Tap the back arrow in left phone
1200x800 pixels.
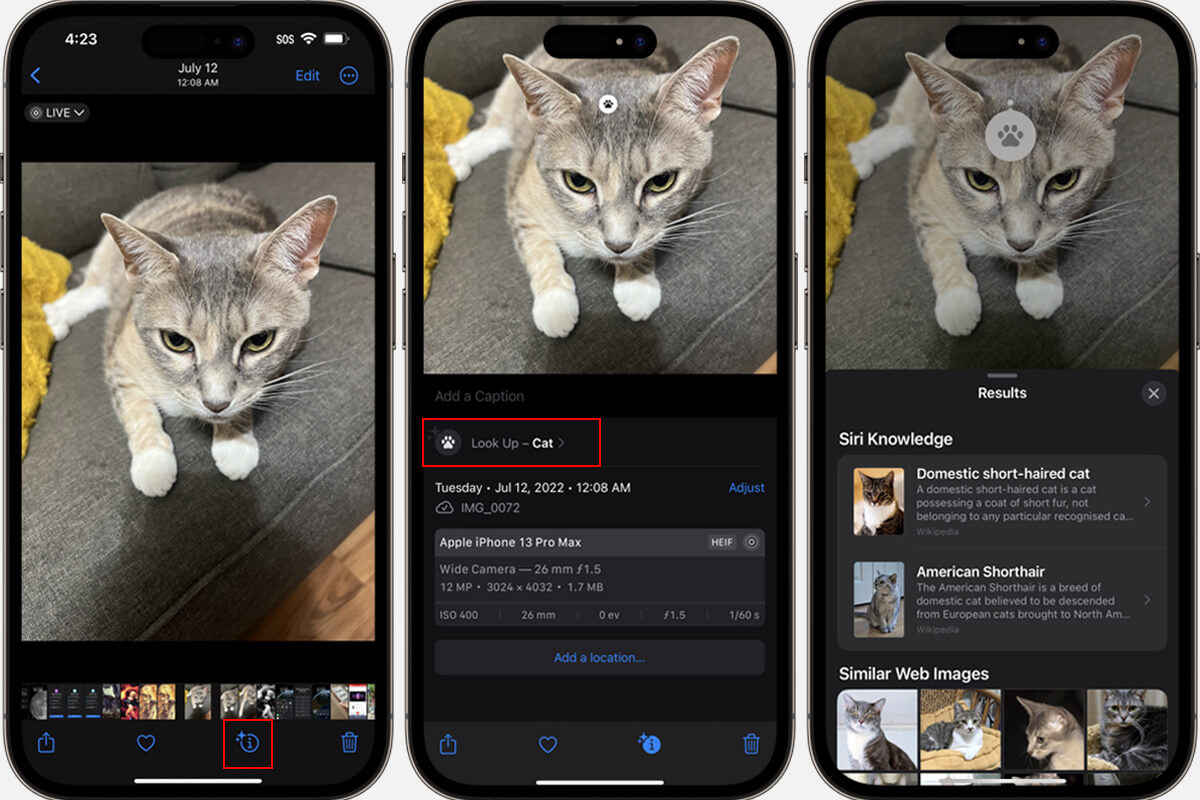36,76
